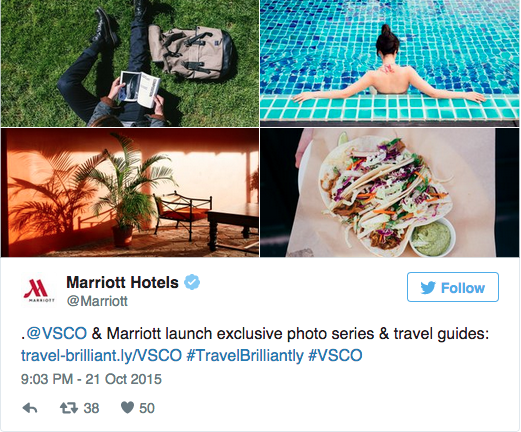521x432 pixels.
Task: View the tacos photo
Action: click(390, 193)
